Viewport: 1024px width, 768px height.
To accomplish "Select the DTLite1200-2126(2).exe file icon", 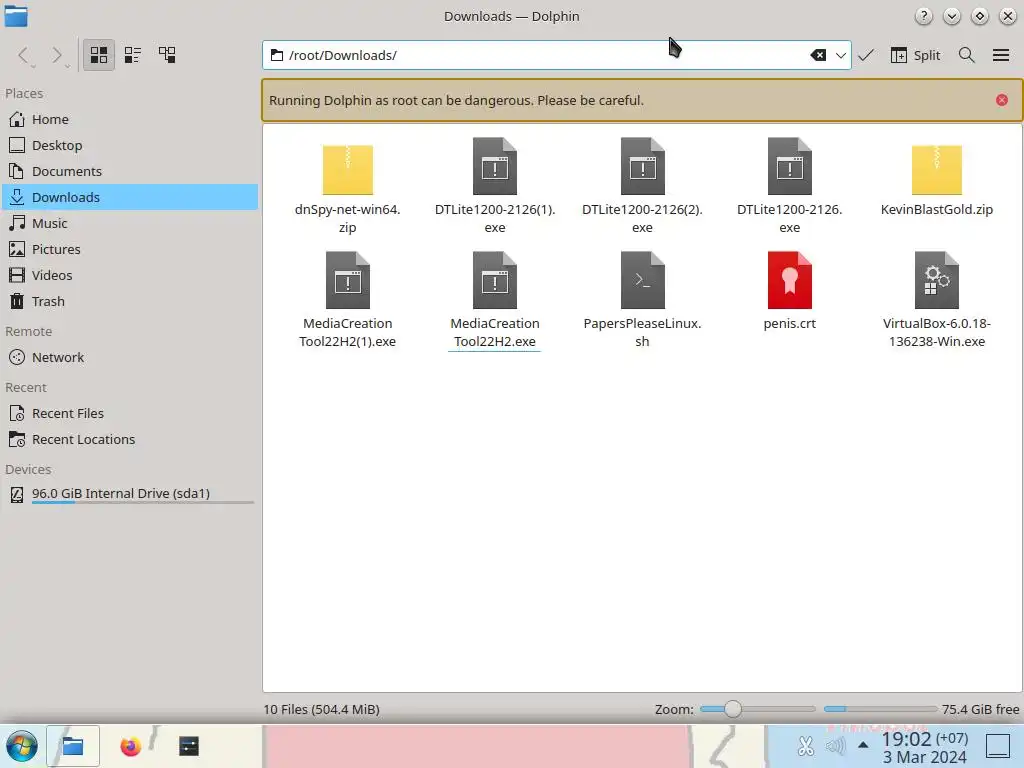I will click(643, 167).
